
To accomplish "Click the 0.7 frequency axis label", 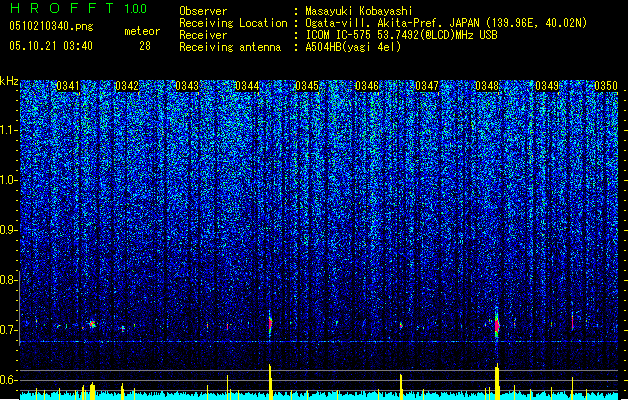I will 8,330.
